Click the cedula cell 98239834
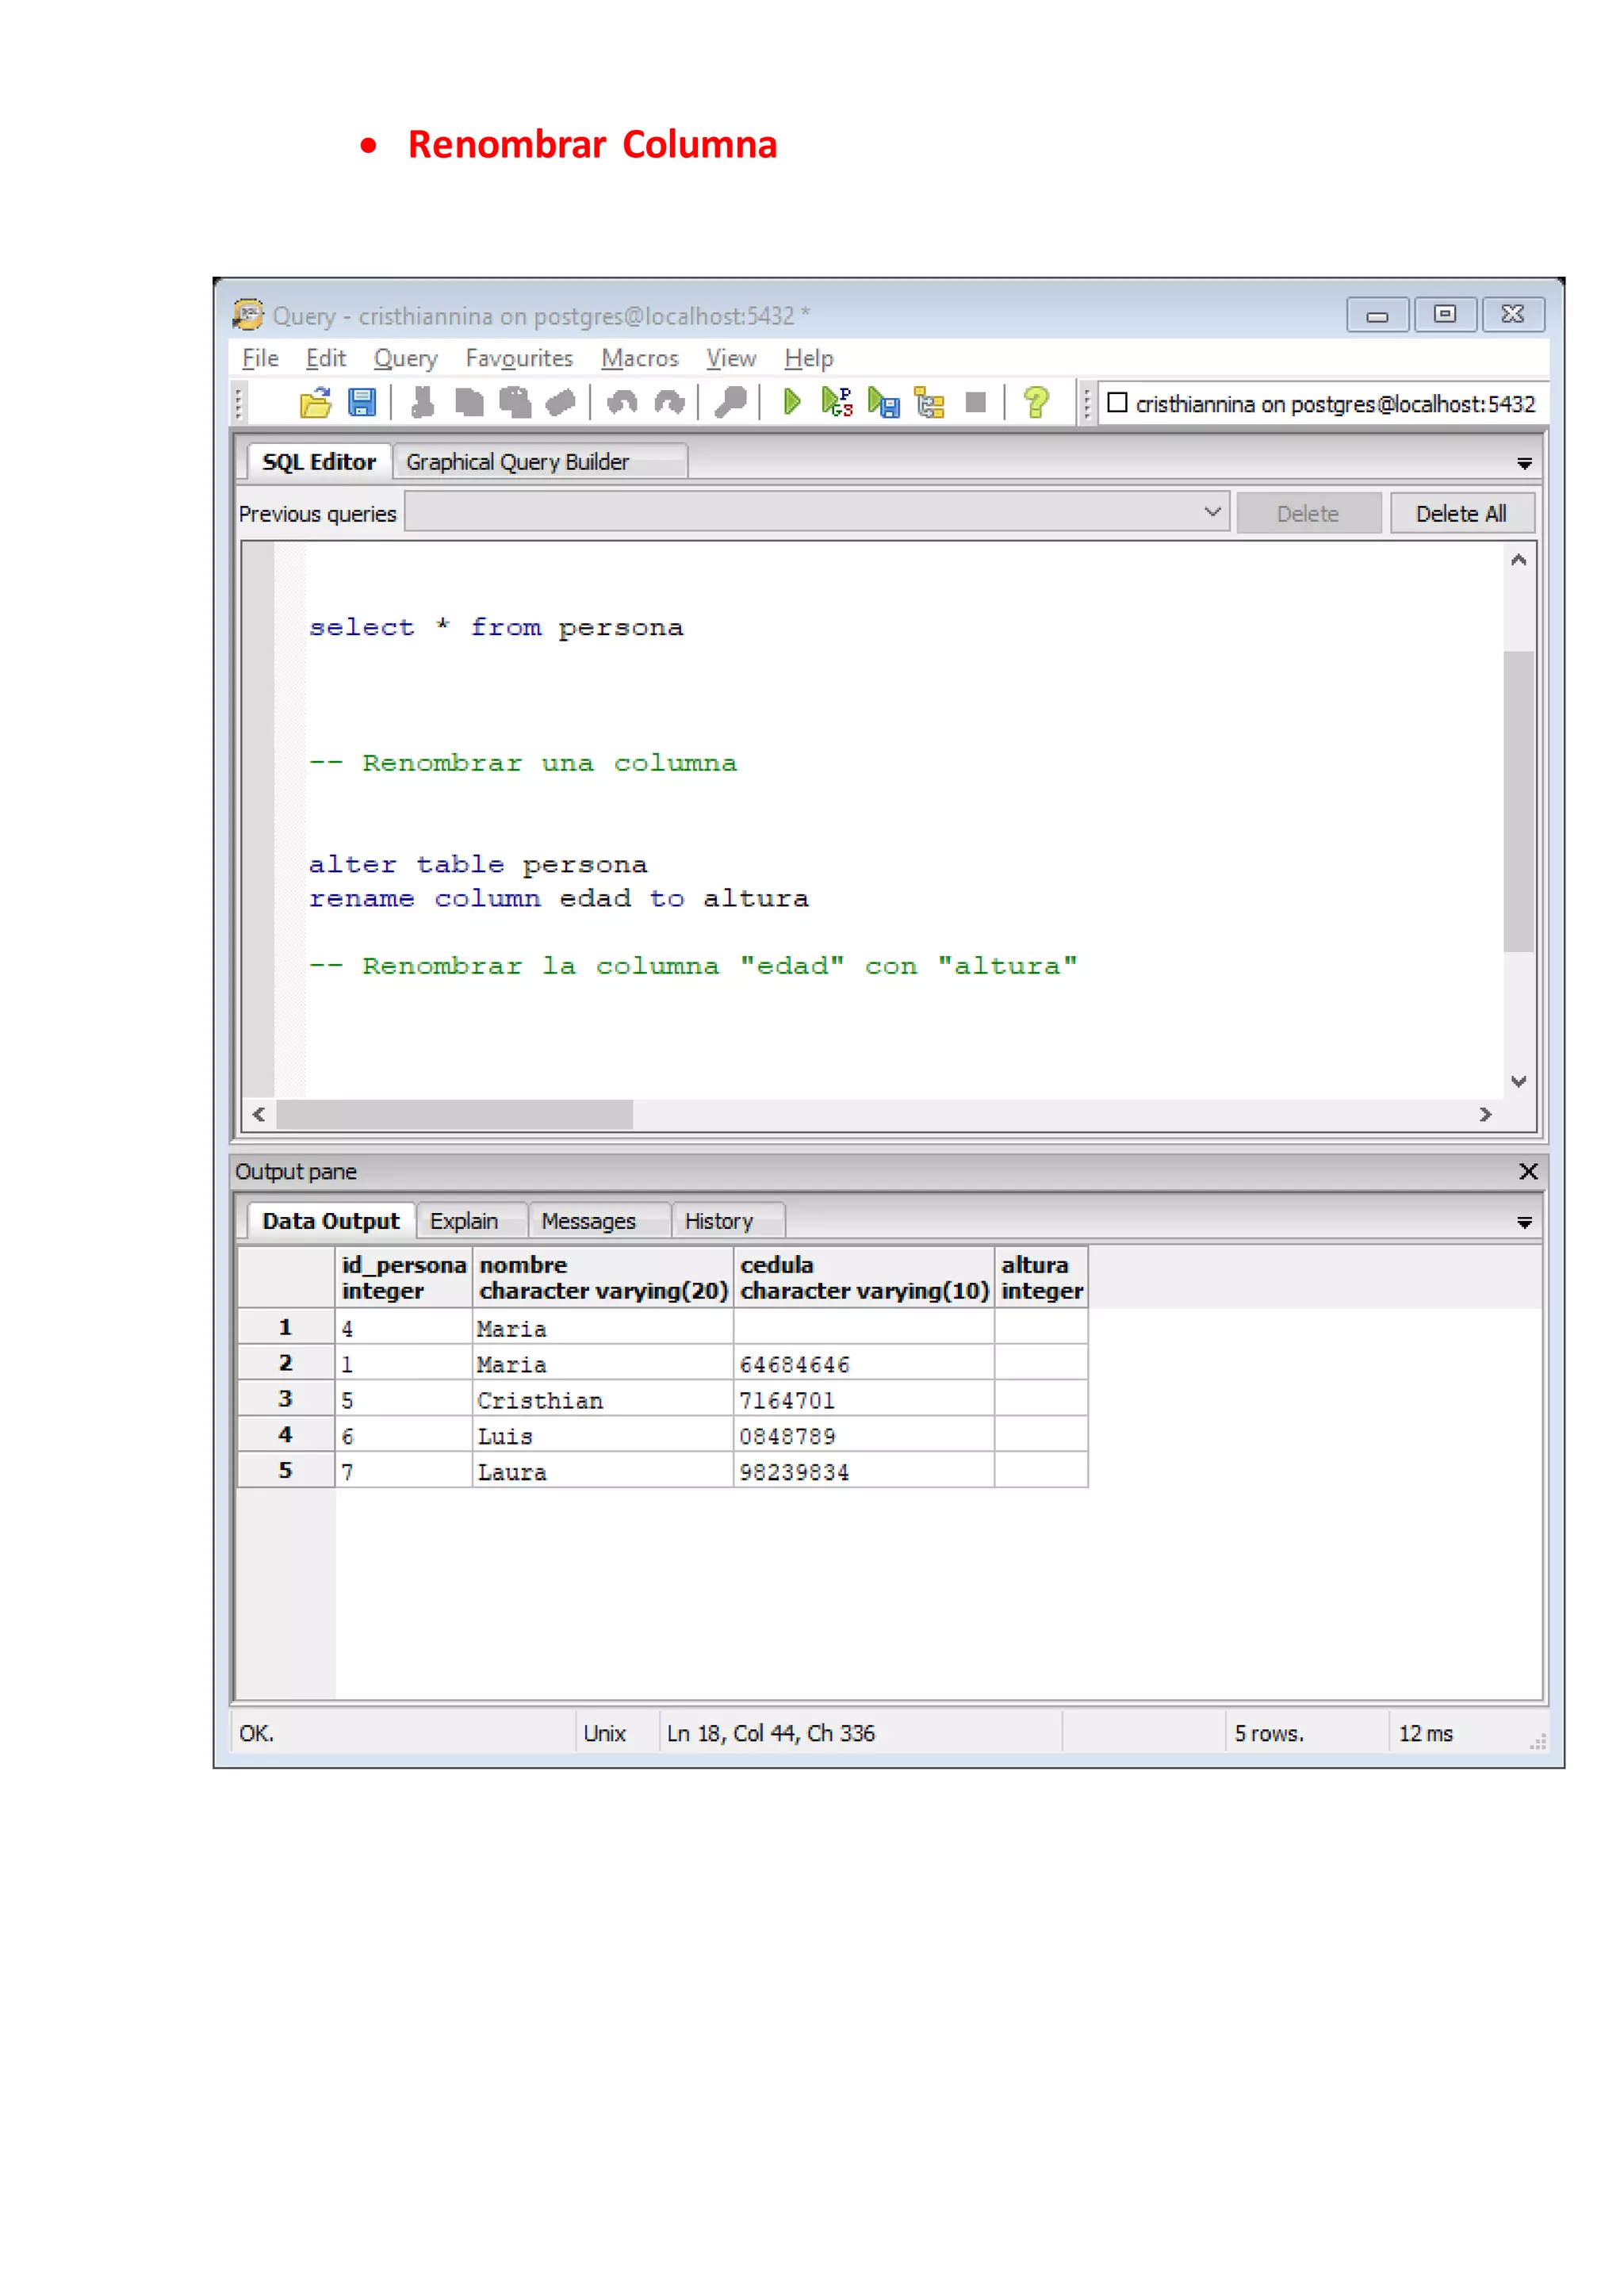Image resolution: width=1624 pixels, height=2296 pixels. coord(864,1471)
